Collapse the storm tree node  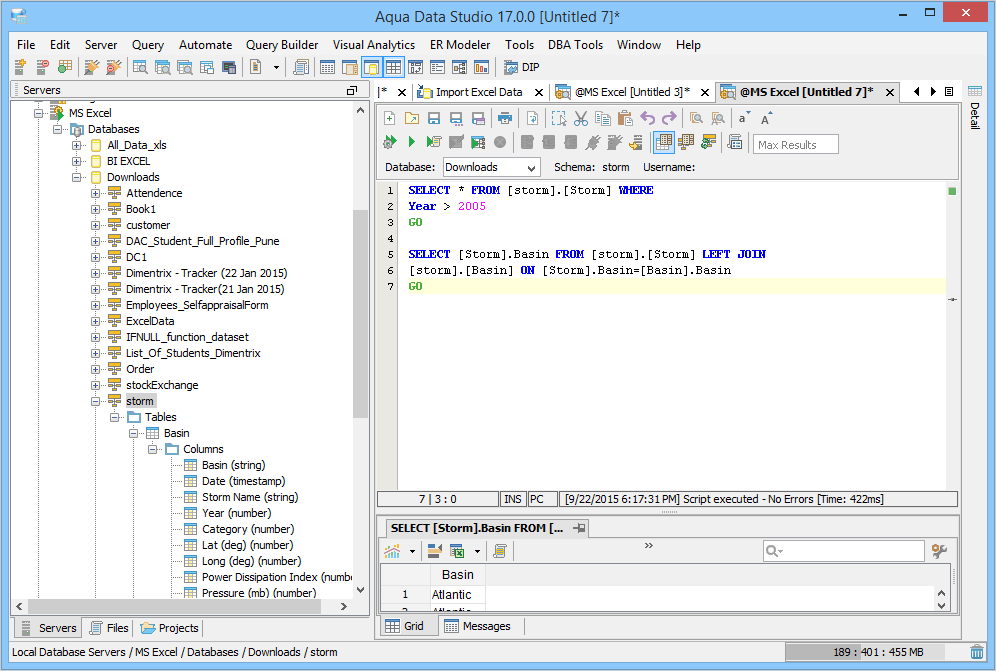(x=96, y=401)
